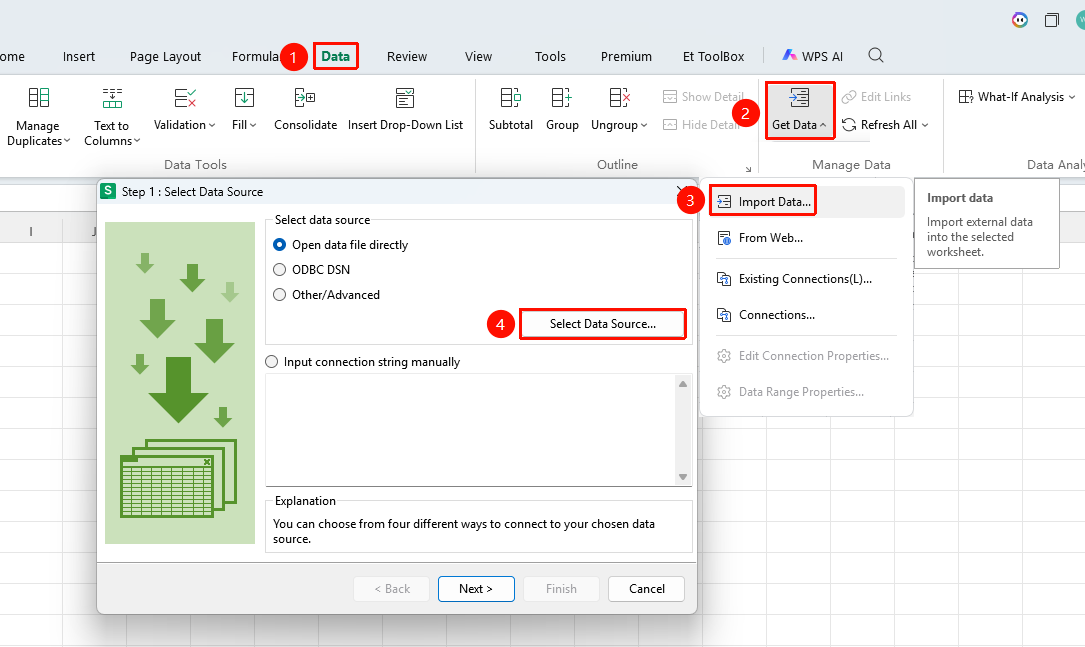Expand the Validation dropdown arrow
The width and height of the screenshot is (1085, 647).
tap(212, 125)
